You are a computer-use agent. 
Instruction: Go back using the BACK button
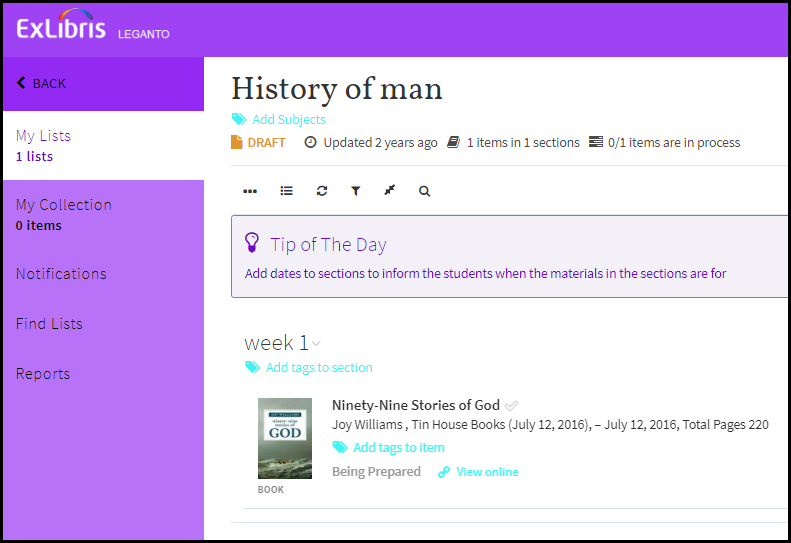[x=42, y=83]
